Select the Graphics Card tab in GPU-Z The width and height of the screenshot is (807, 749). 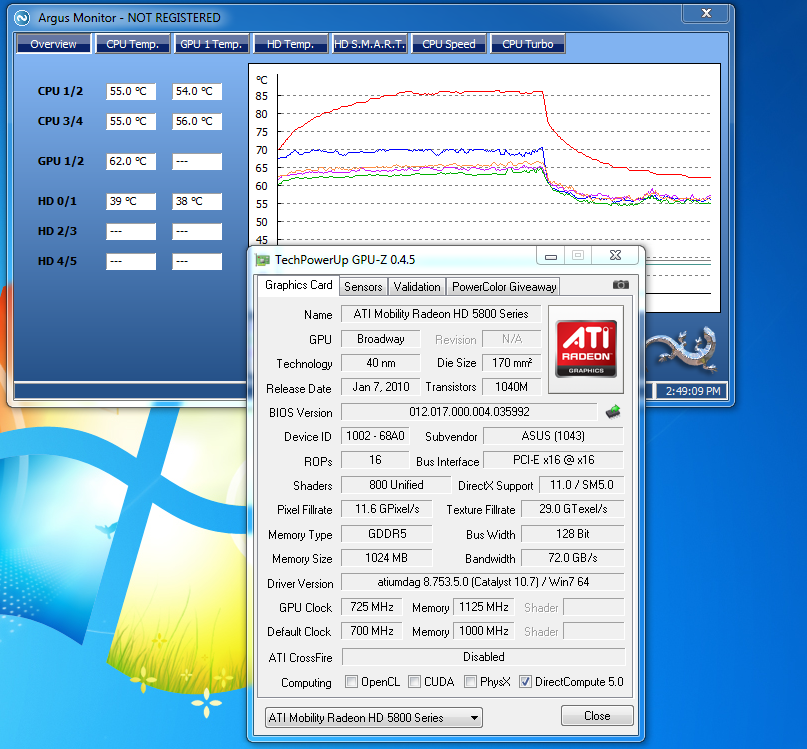299,285
